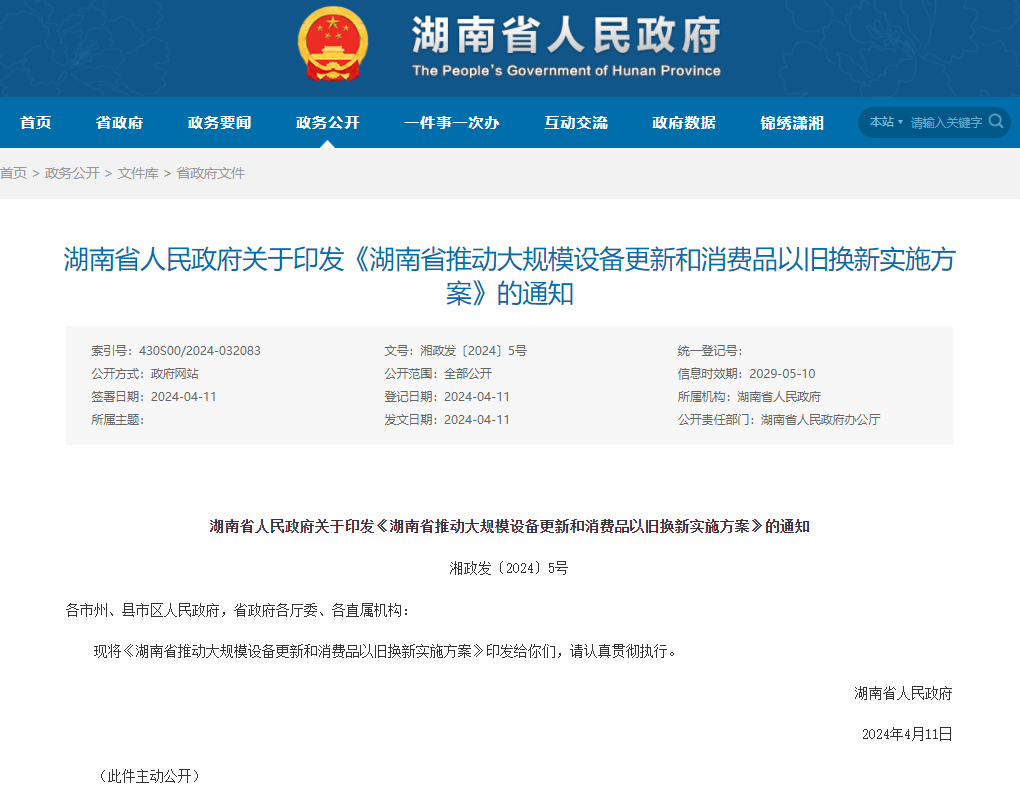Open the 政务公开 navigation tab
The height and width of the screenshot is (809, 1020).
(328, 123)
